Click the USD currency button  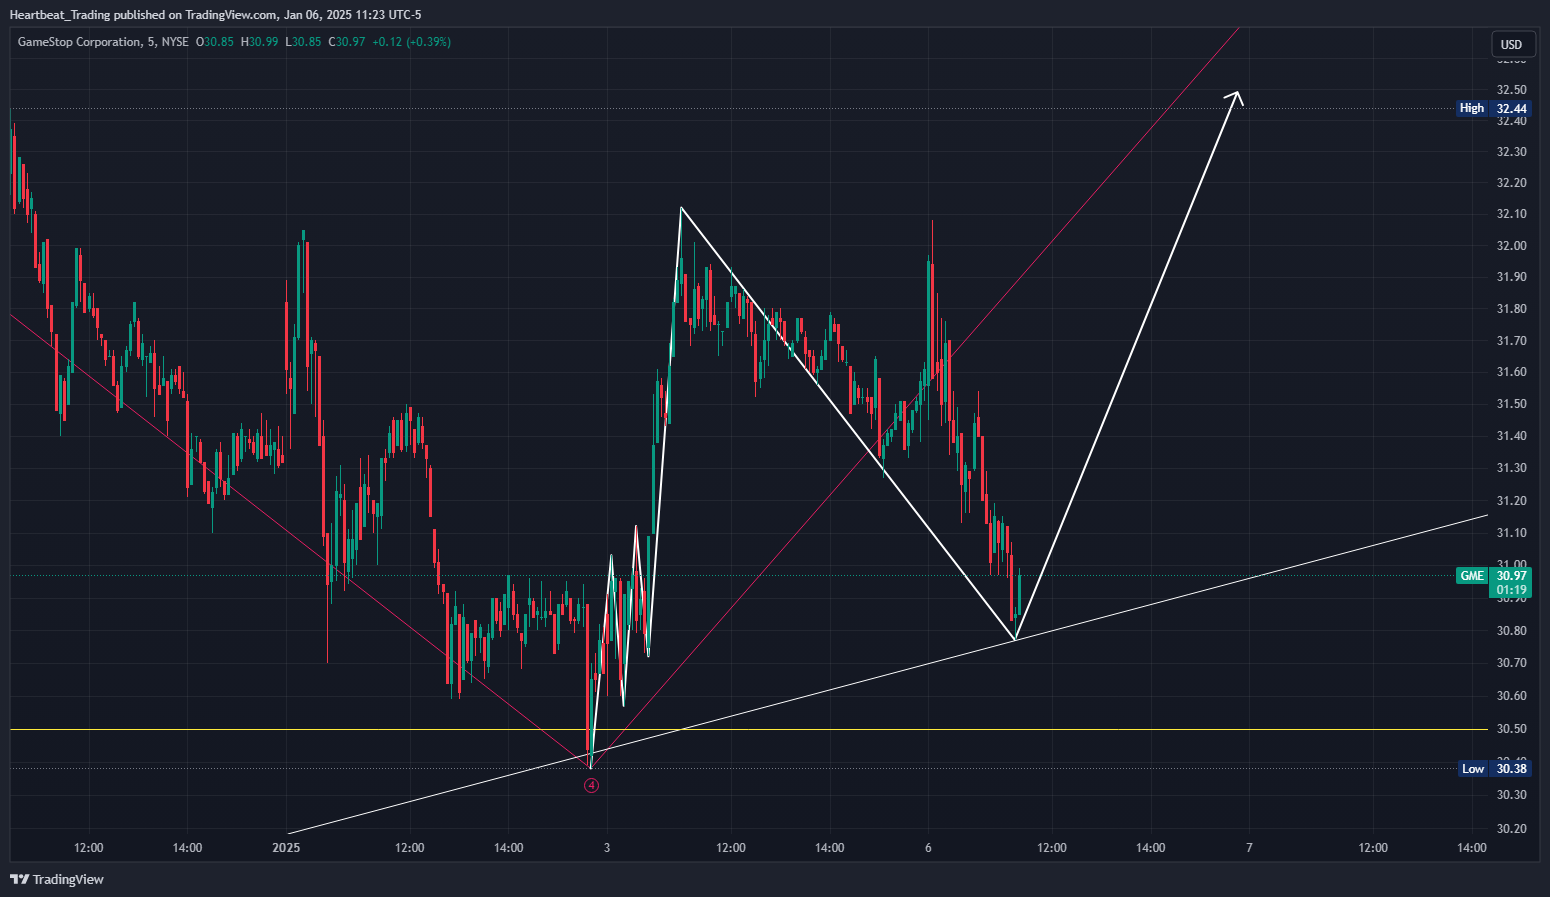(1511, 44)
